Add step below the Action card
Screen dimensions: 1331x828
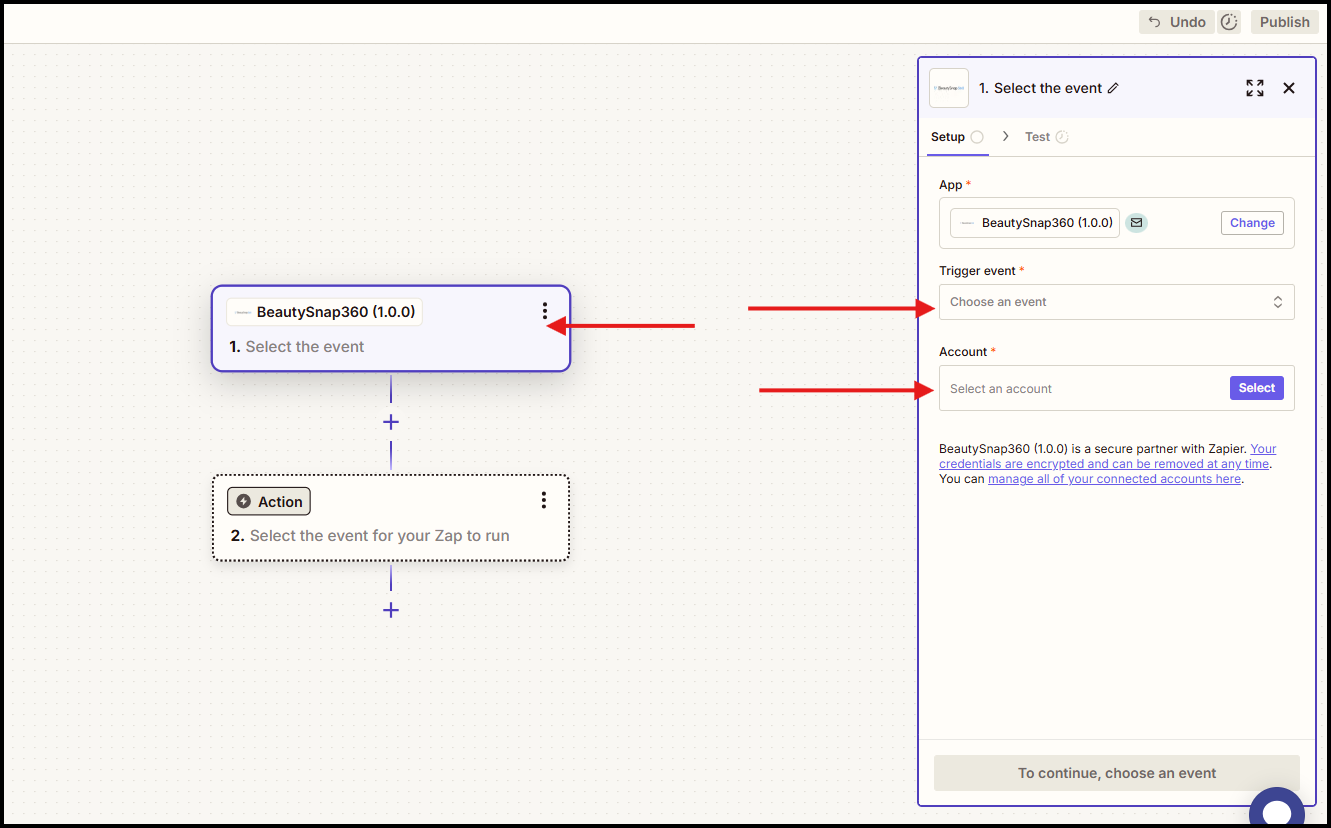(x=391, y=610)
